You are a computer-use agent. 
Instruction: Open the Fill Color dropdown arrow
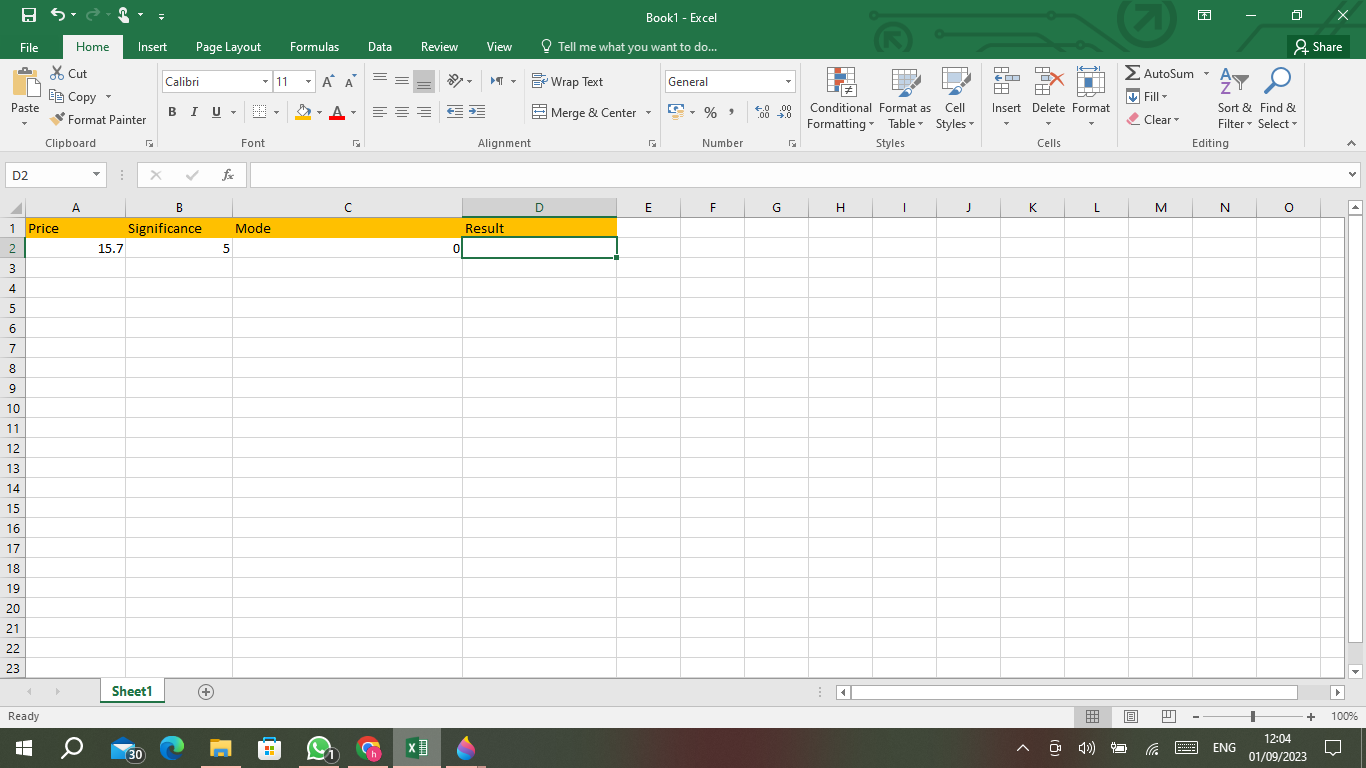(x=318, y=112)
